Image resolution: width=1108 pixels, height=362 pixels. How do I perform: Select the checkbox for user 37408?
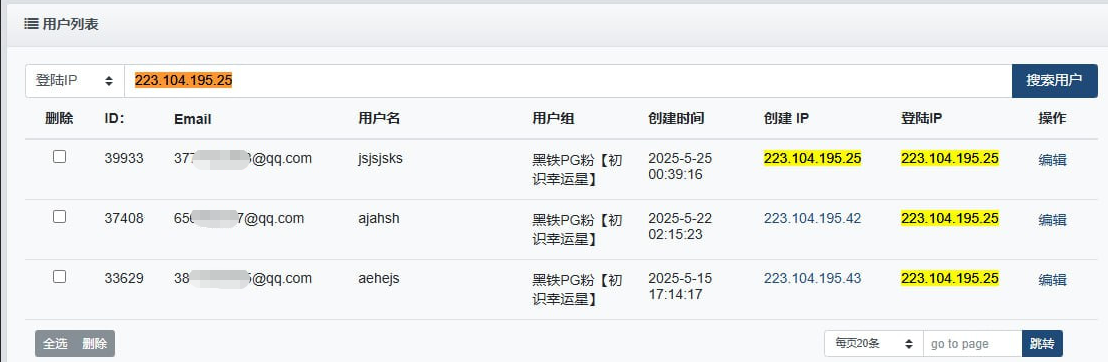coord(59,217)
